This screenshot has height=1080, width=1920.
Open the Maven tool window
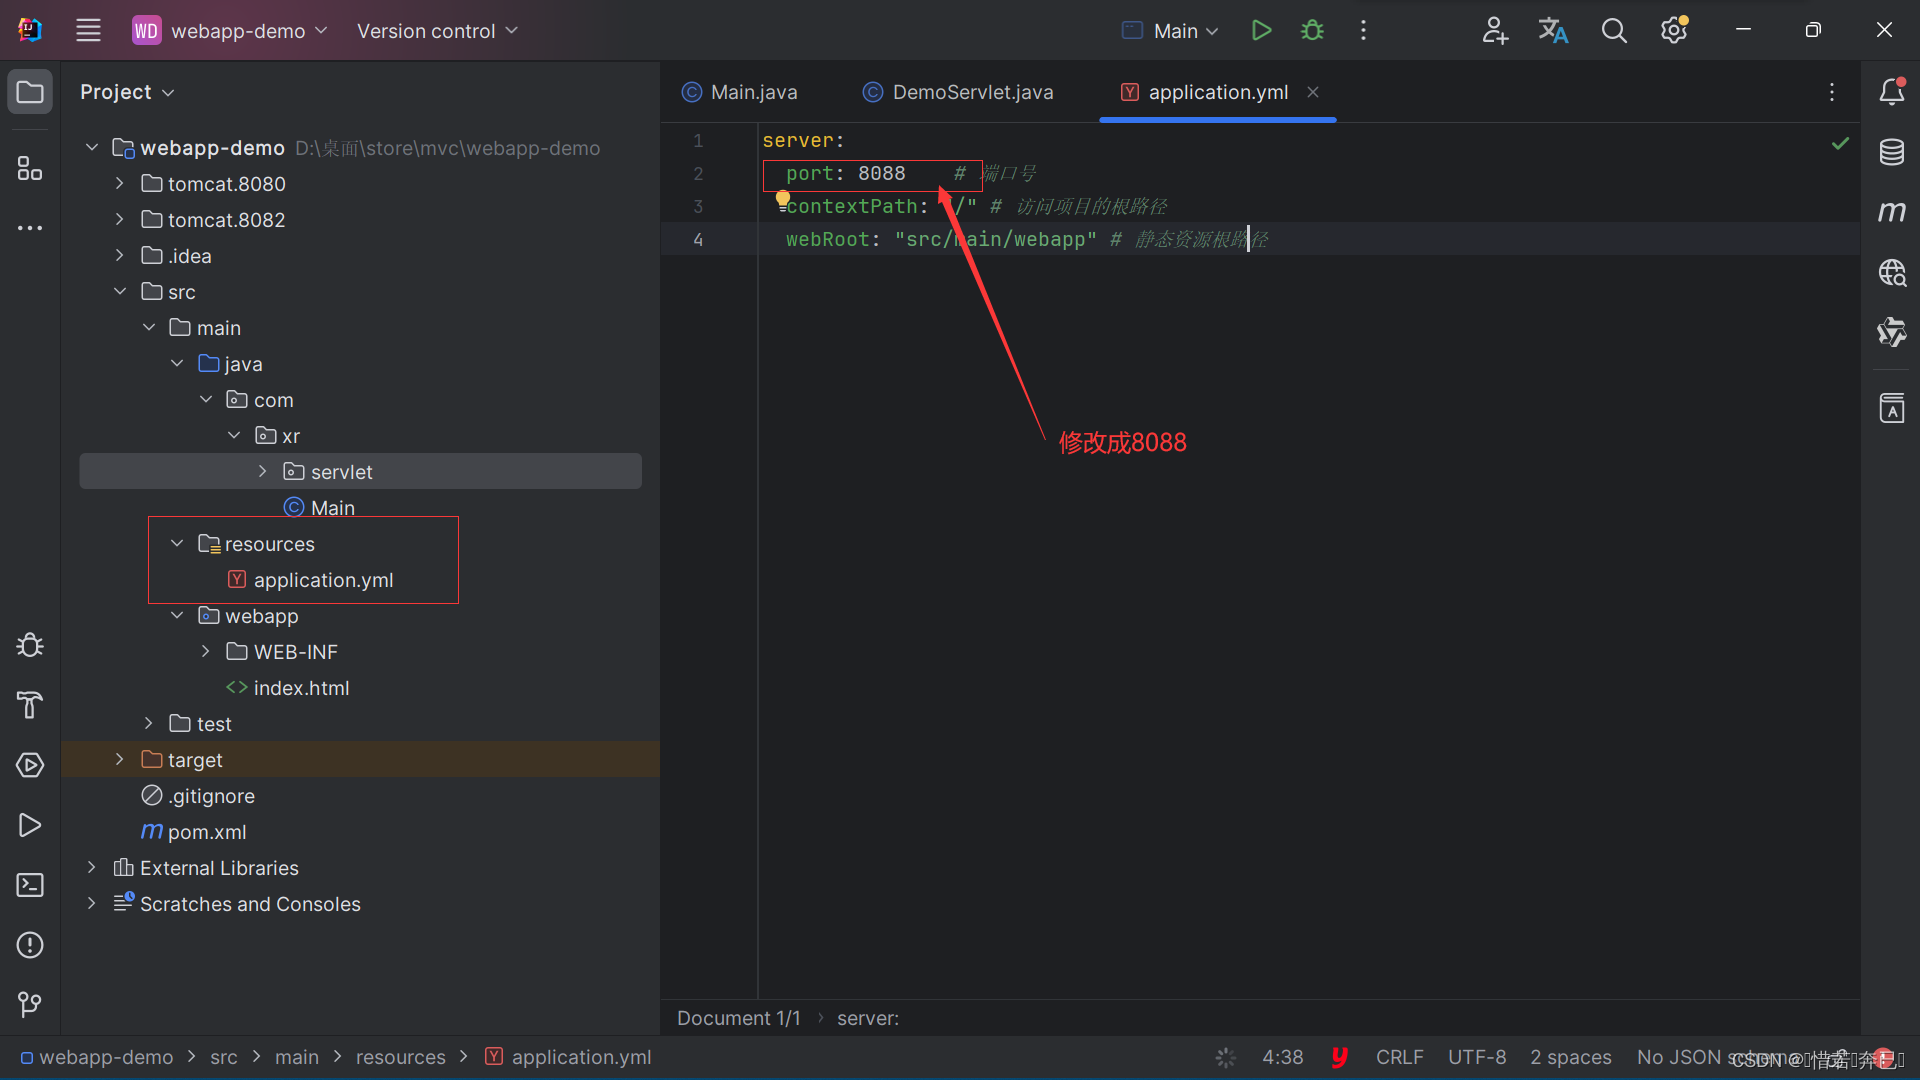pyautogui.click(x=1891, y=212)
